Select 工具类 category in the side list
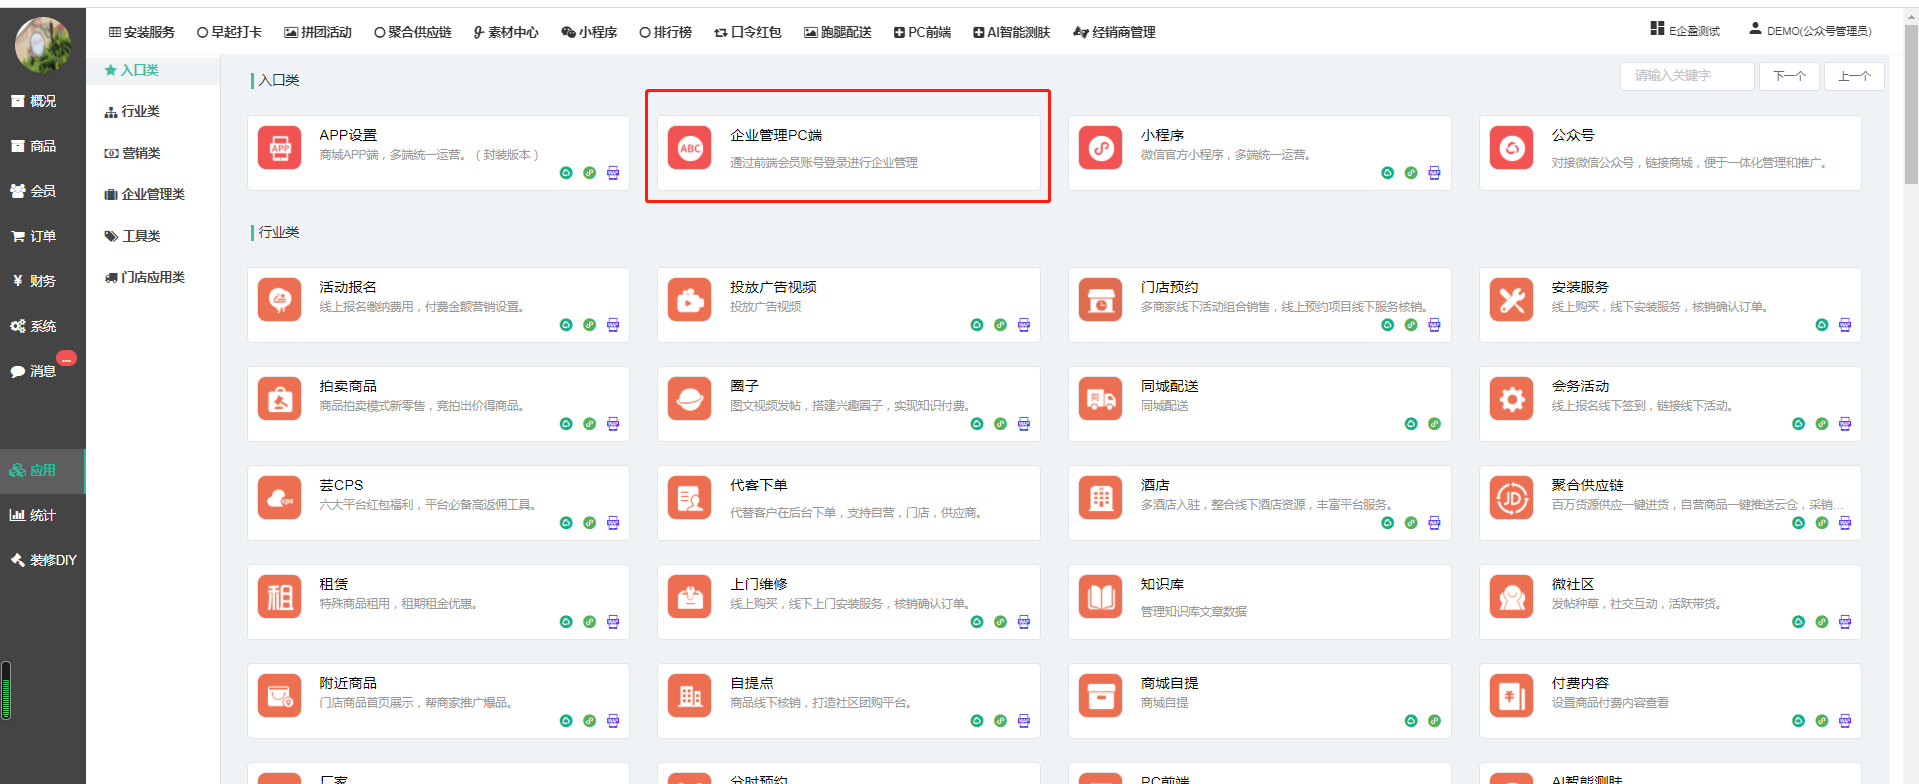 (x=133, y=236)
